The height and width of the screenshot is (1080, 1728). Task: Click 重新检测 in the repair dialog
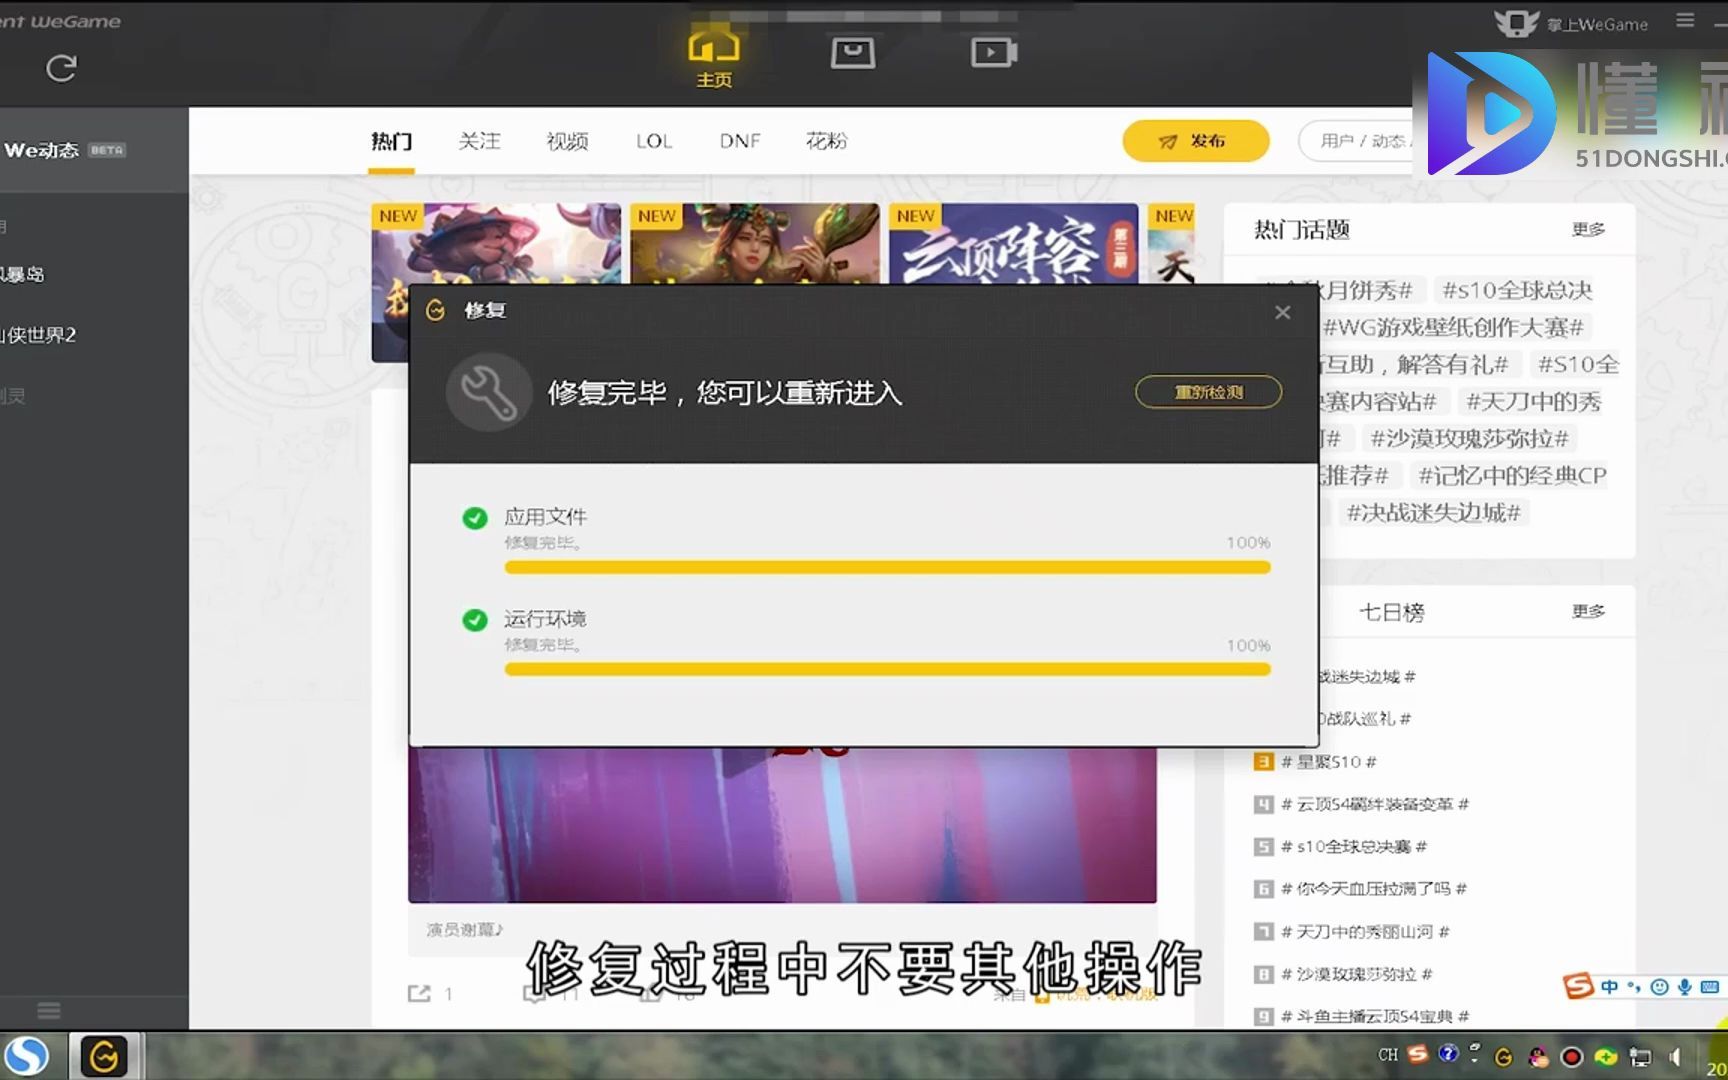pyautogui.click(x=1208, y=392)
